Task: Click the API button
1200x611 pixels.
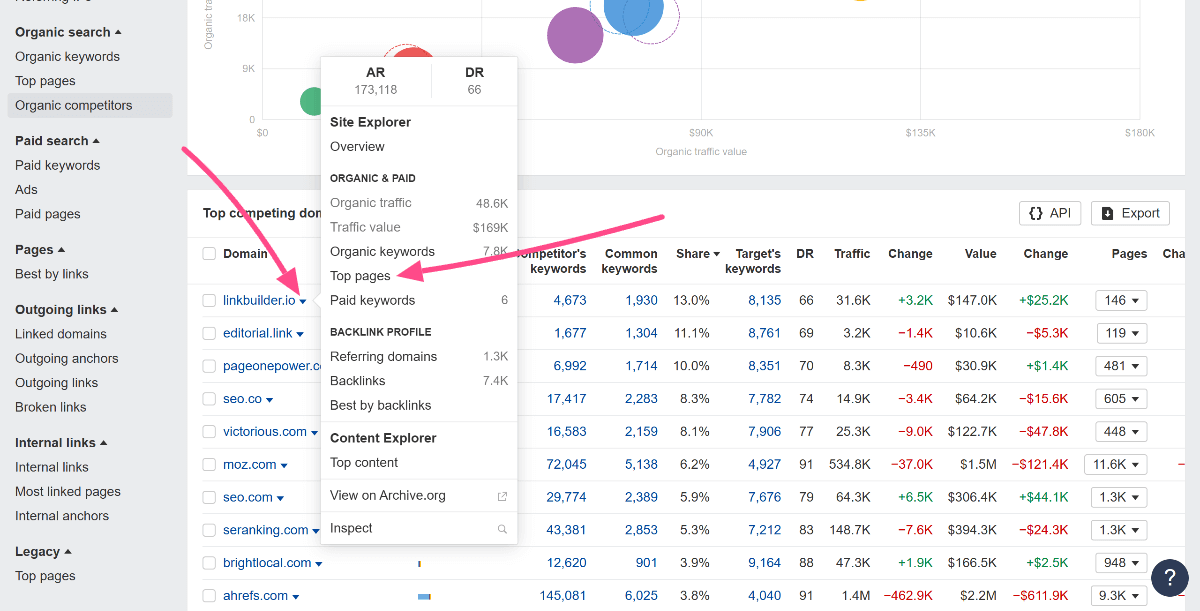Action: point(1050,213)
